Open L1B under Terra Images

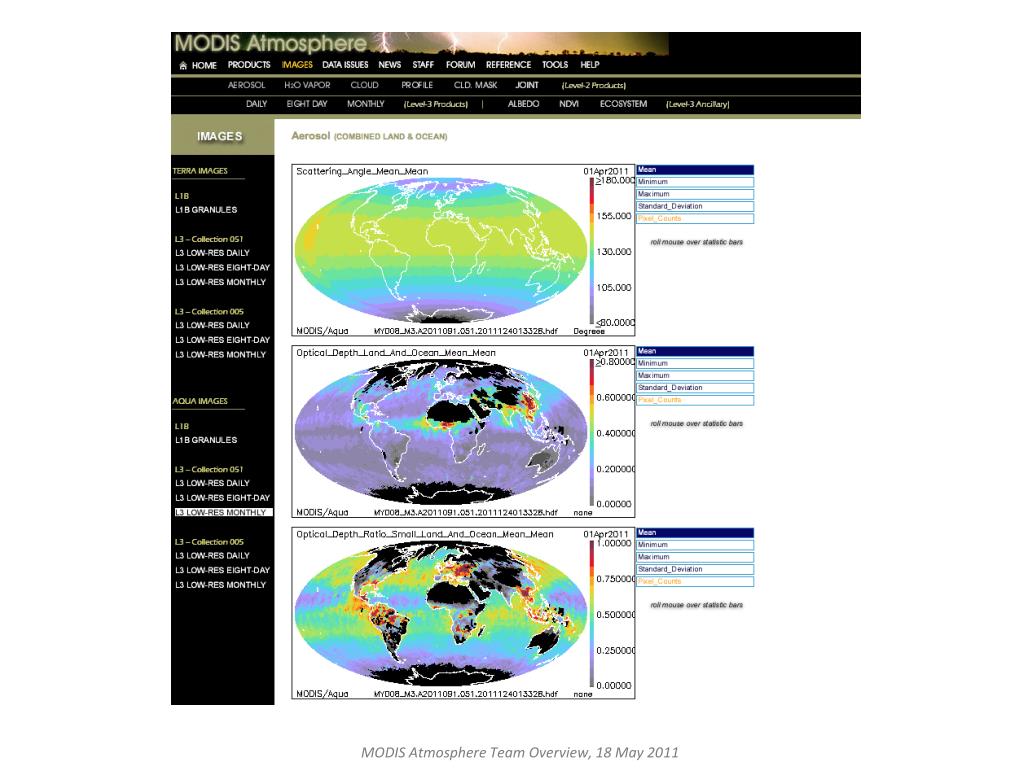click(x=182, y=196)
